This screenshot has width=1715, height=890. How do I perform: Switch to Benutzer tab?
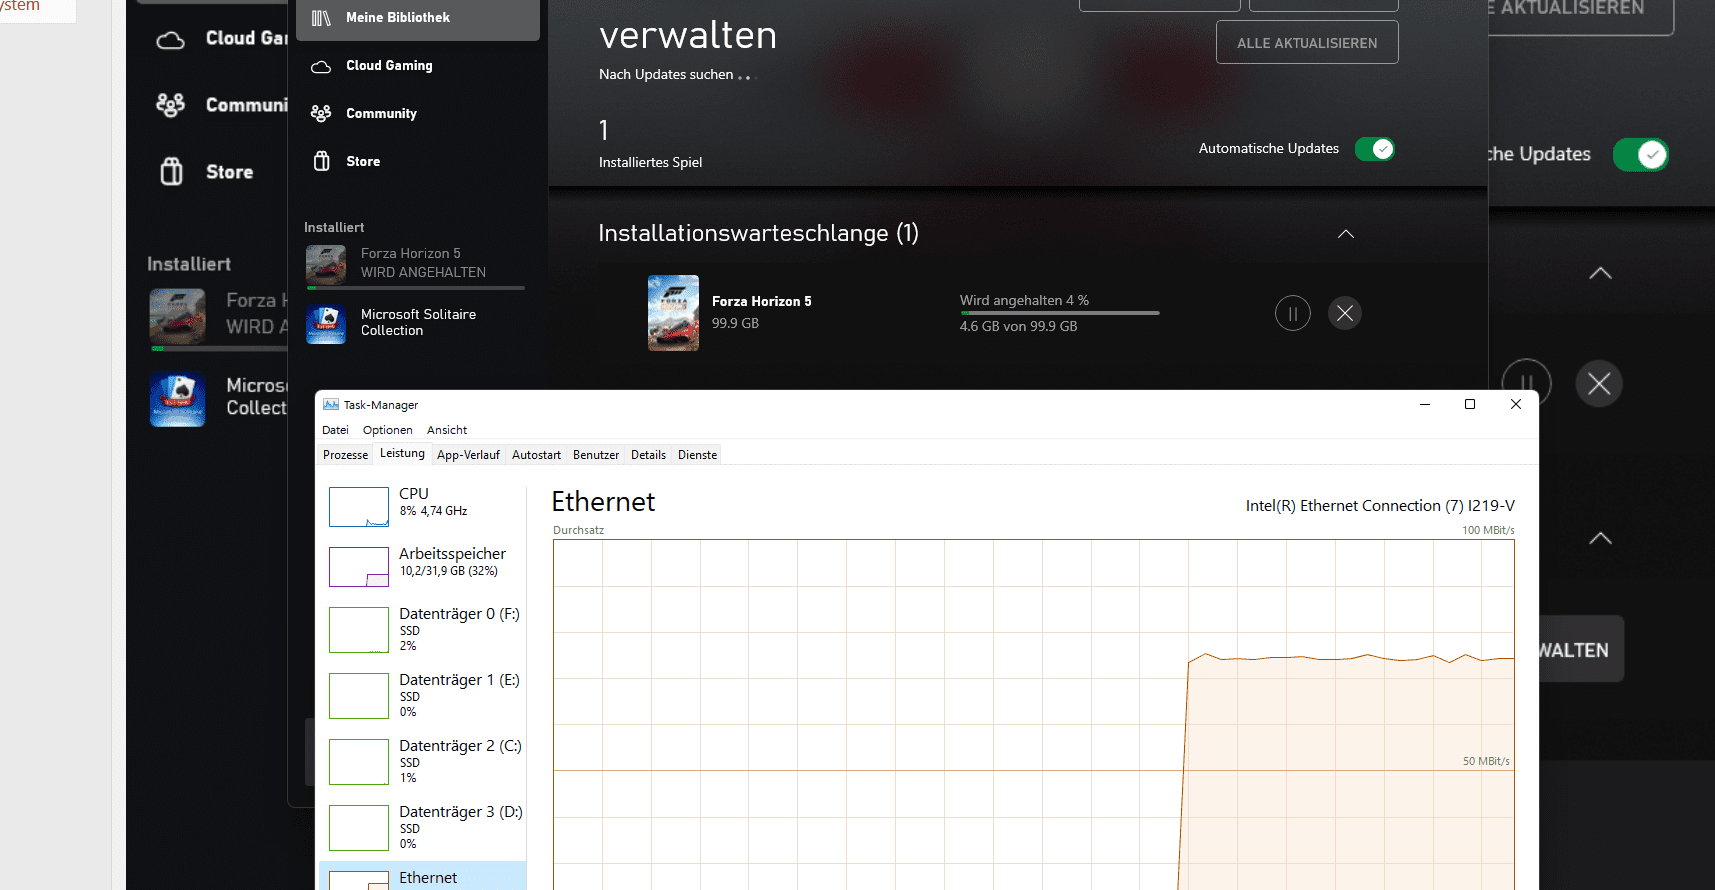coord(596,455)
